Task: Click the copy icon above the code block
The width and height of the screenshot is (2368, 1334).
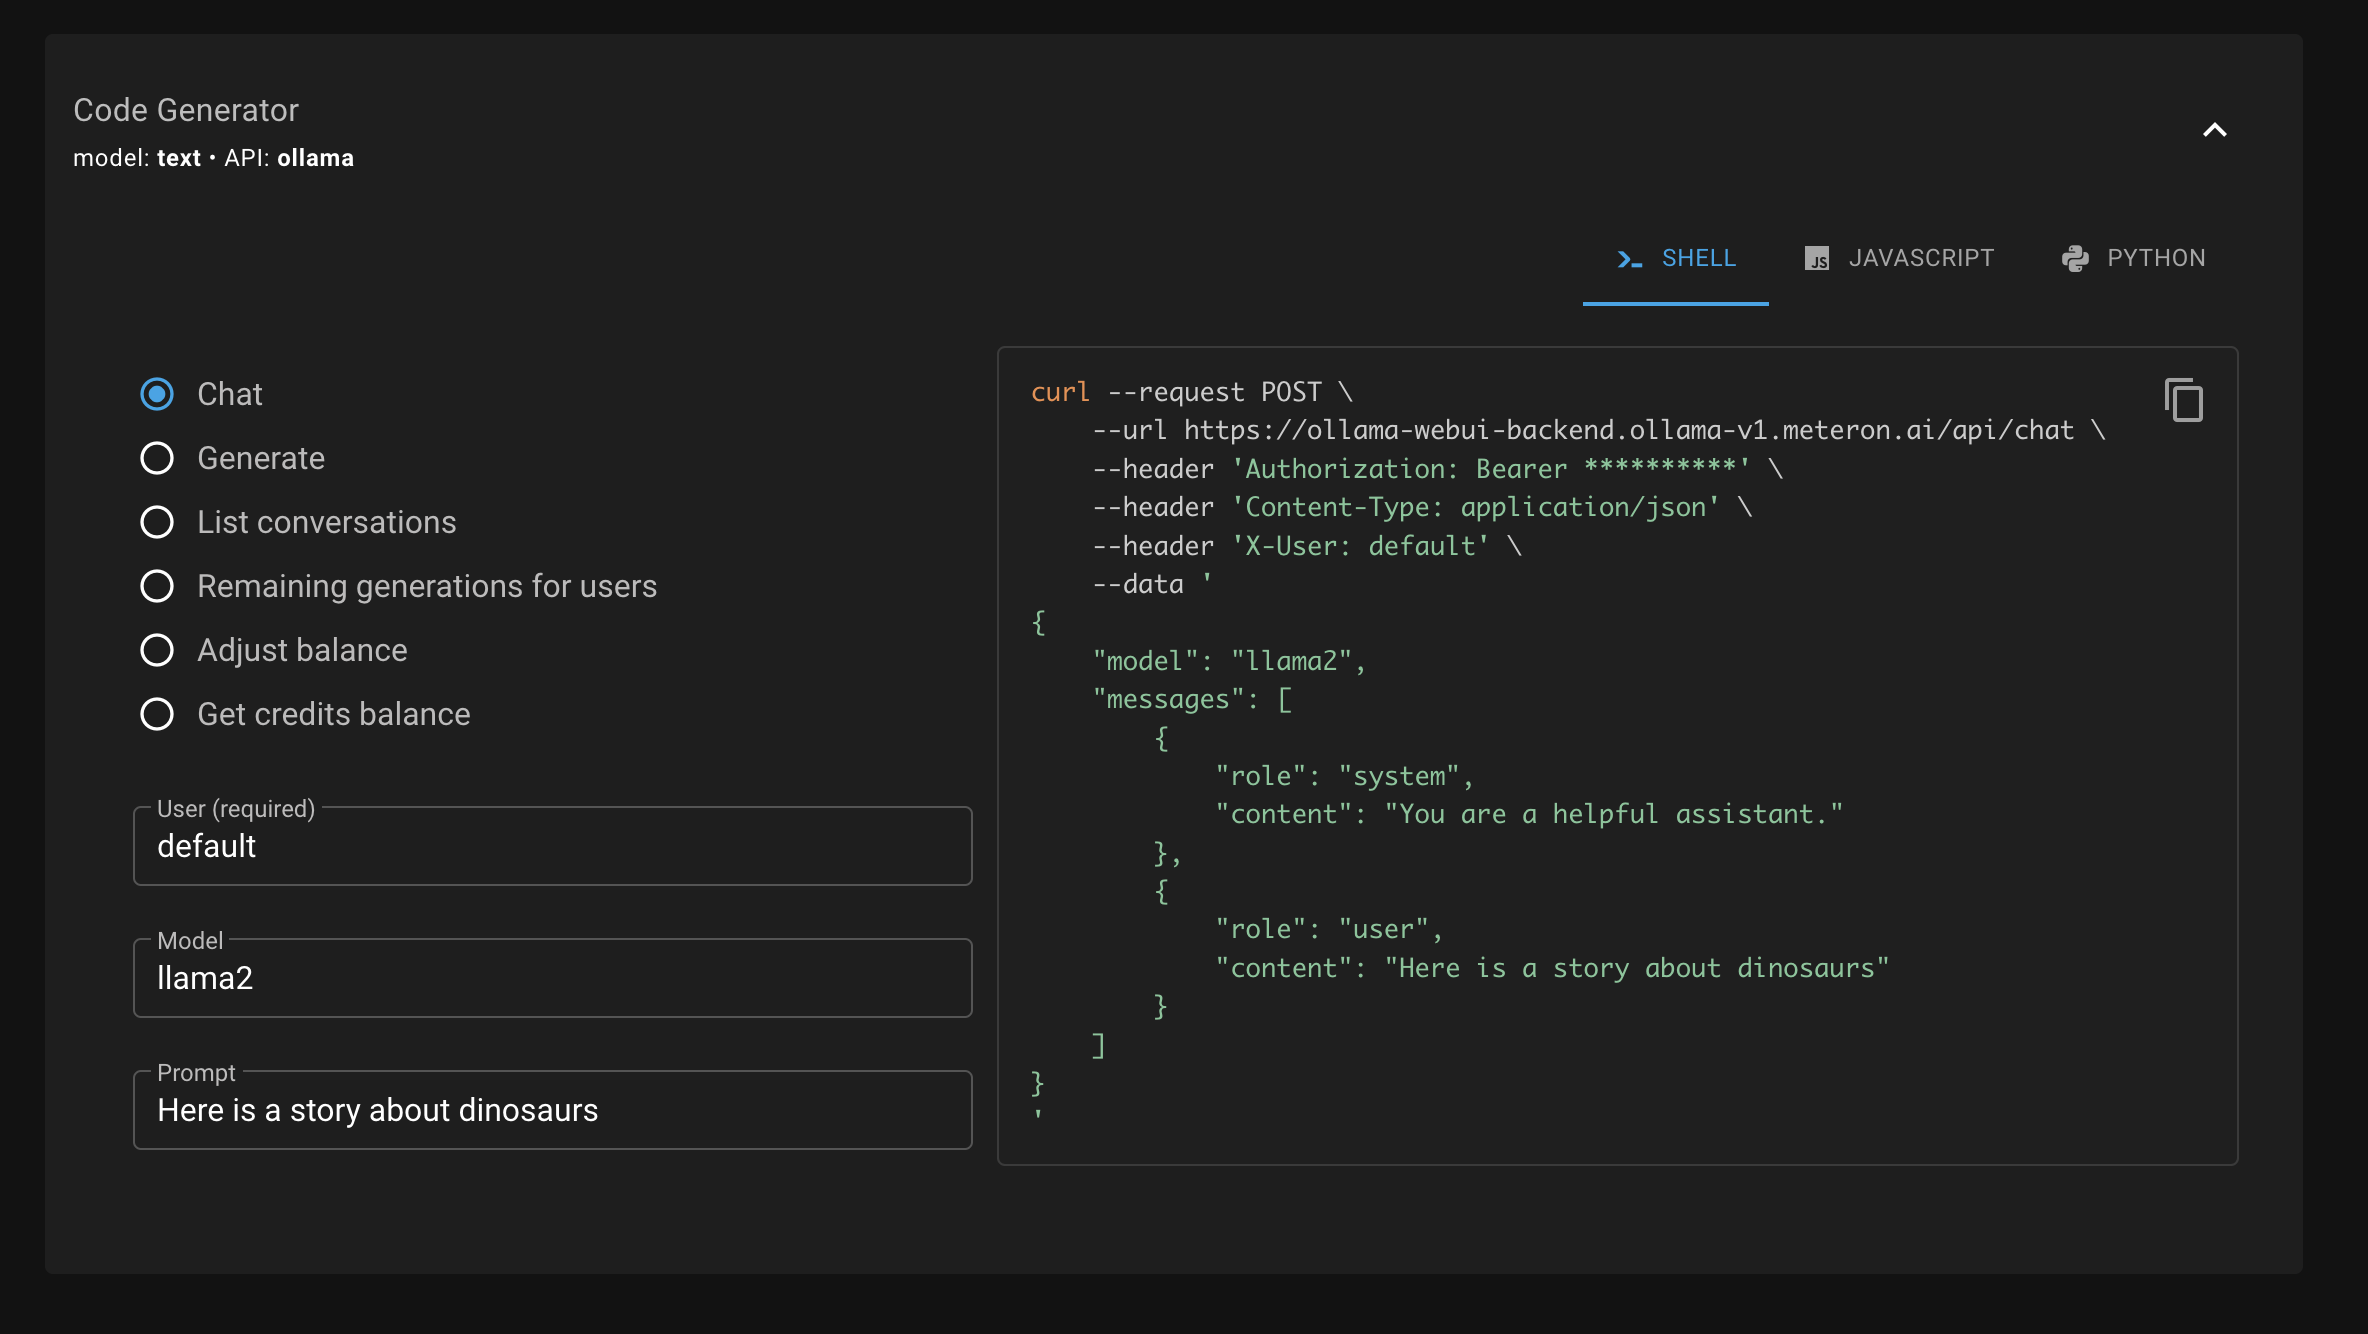Action: point(2184,399)
